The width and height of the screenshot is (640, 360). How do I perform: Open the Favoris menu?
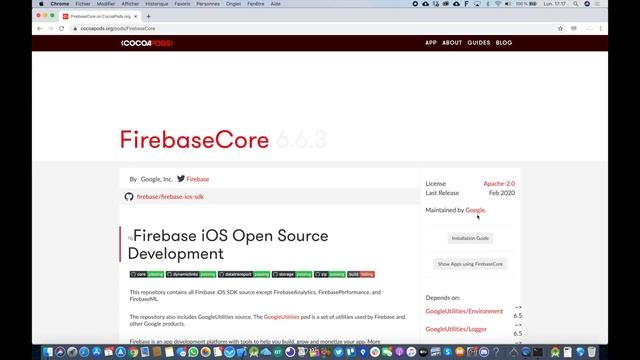tap(182, 4)
